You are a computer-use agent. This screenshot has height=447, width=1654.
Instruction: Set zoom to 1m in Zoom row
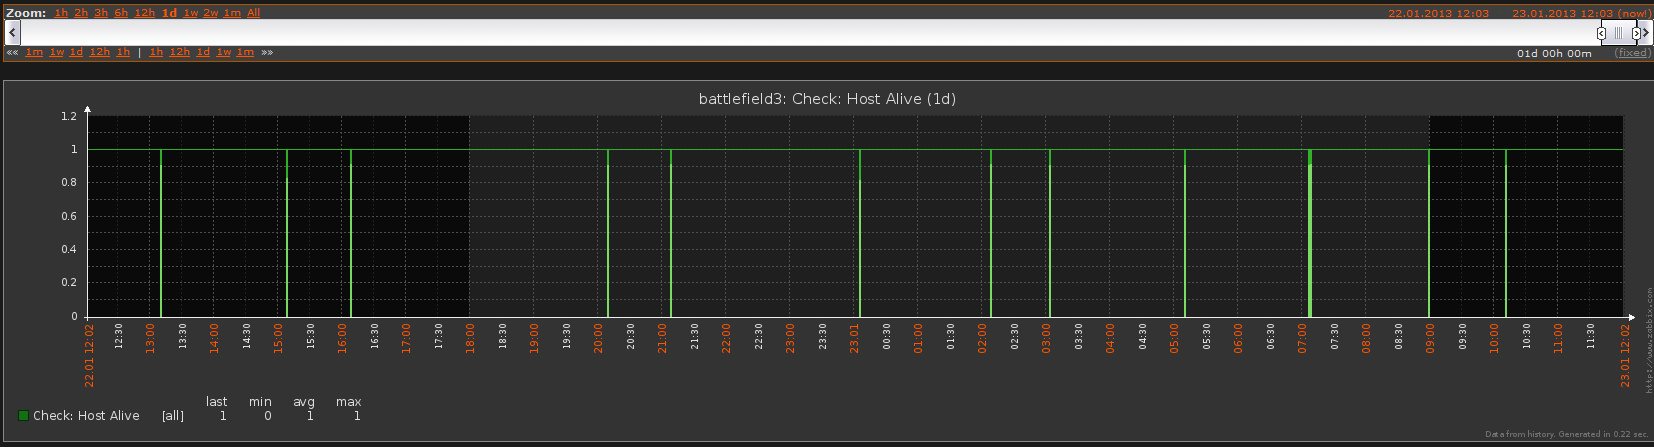232,13
